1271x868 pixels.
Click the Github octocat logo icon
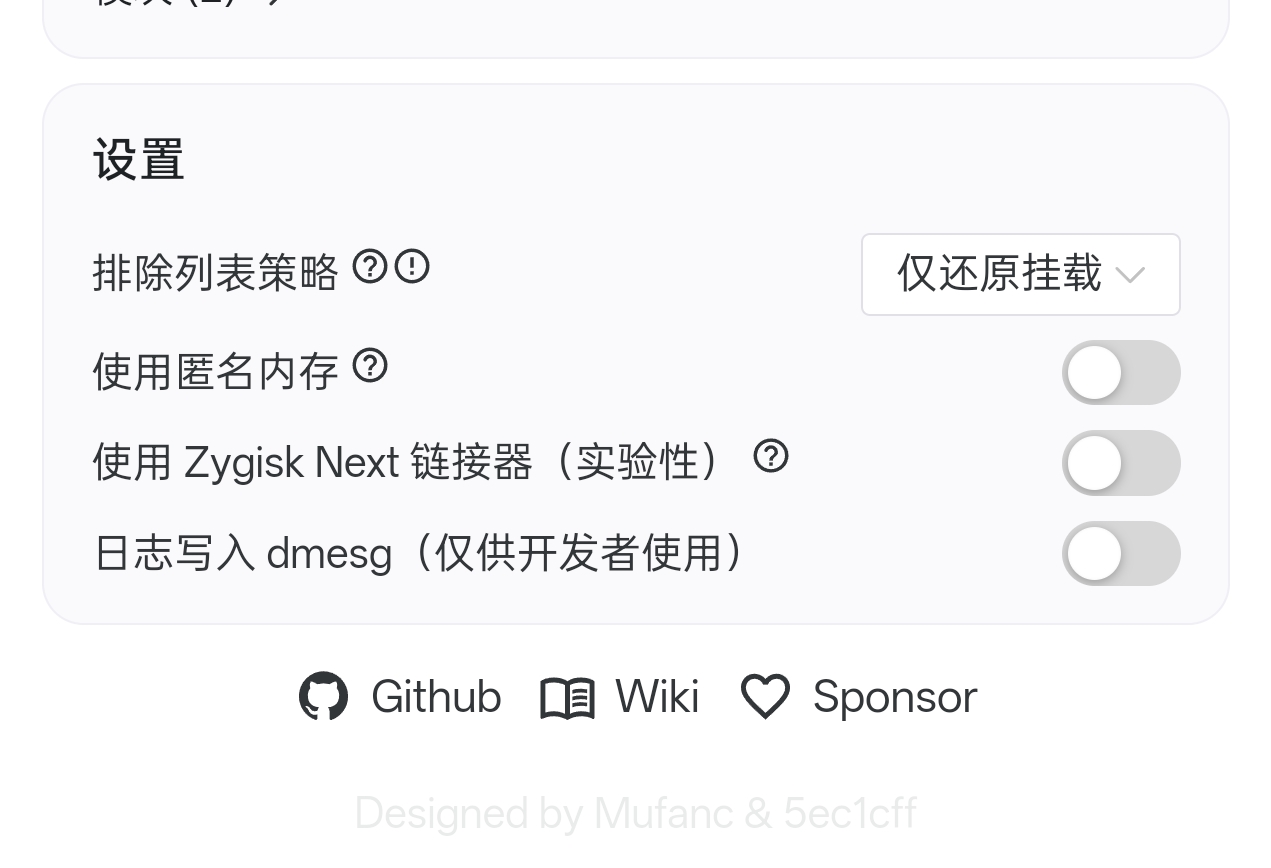tap(323, 697)
